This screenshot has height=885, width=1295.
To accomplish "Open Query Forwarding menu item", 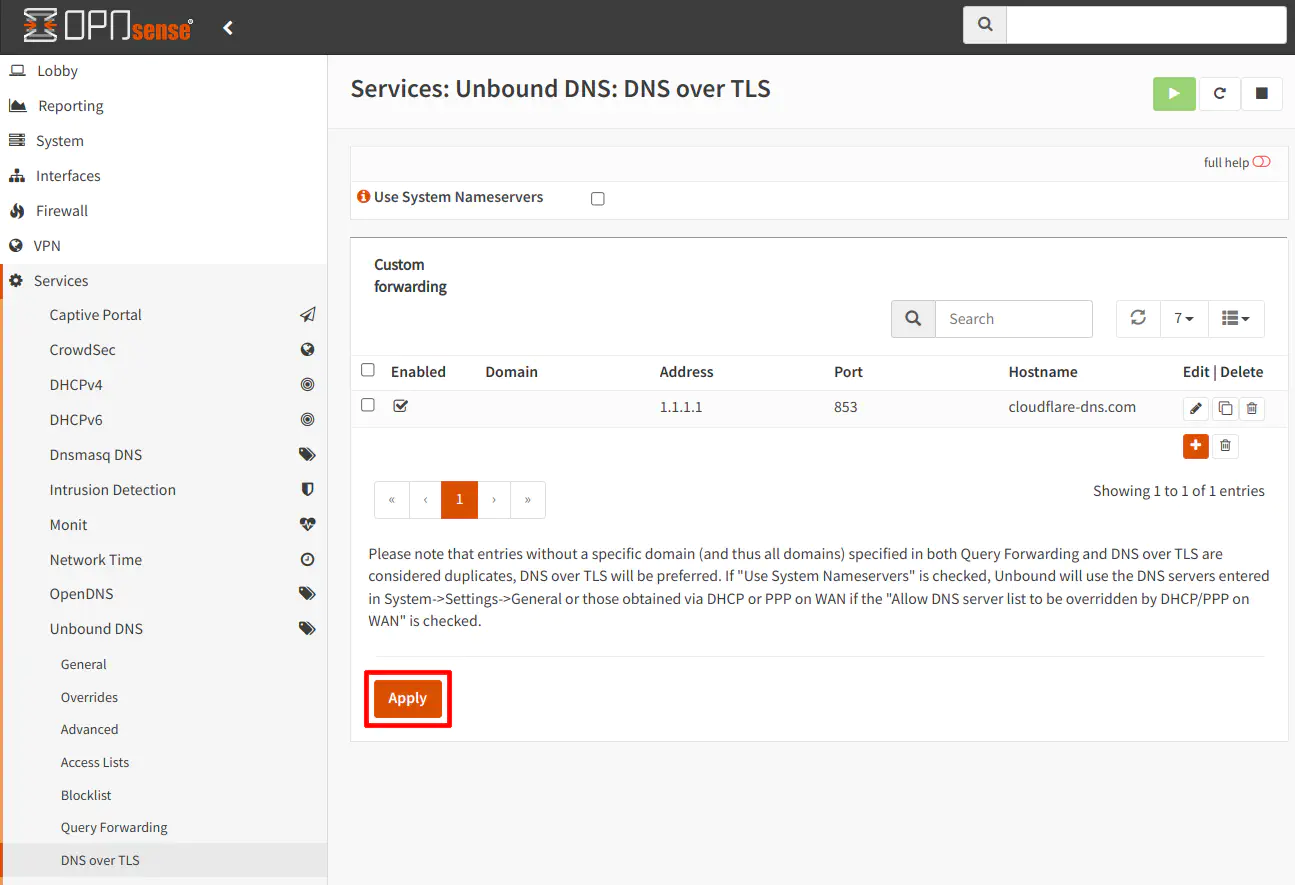I will 114,827.
